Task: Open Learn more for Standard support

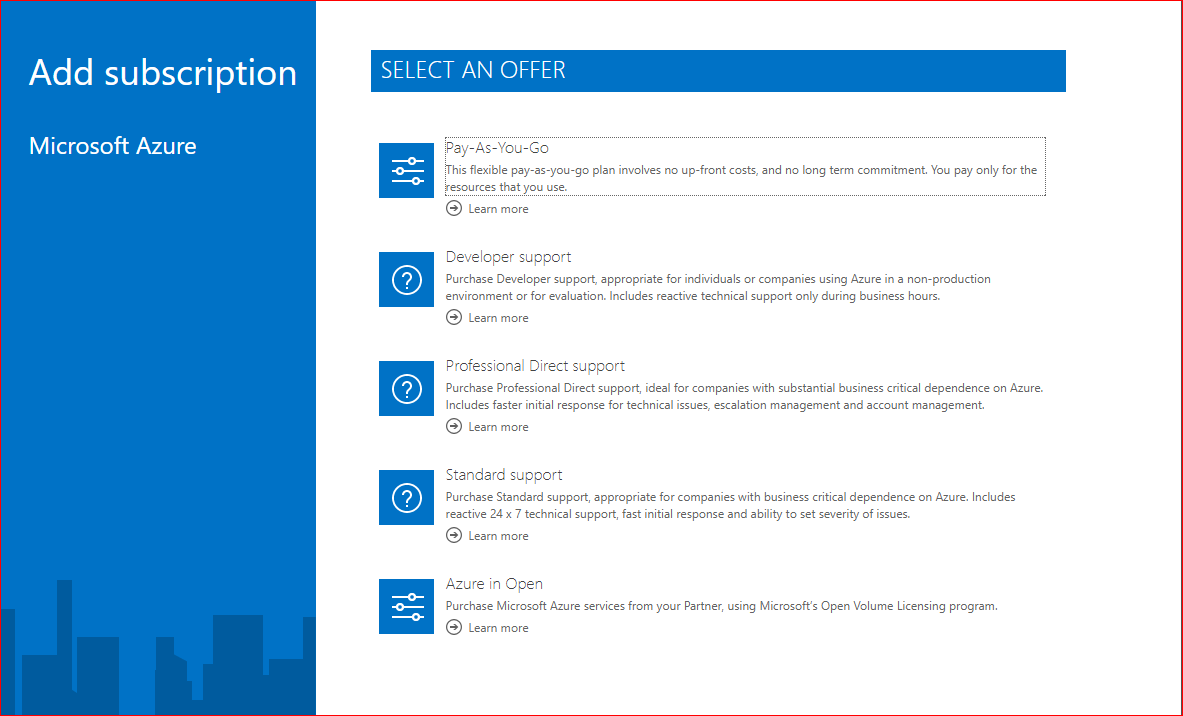Action: [x=498, y=536]
